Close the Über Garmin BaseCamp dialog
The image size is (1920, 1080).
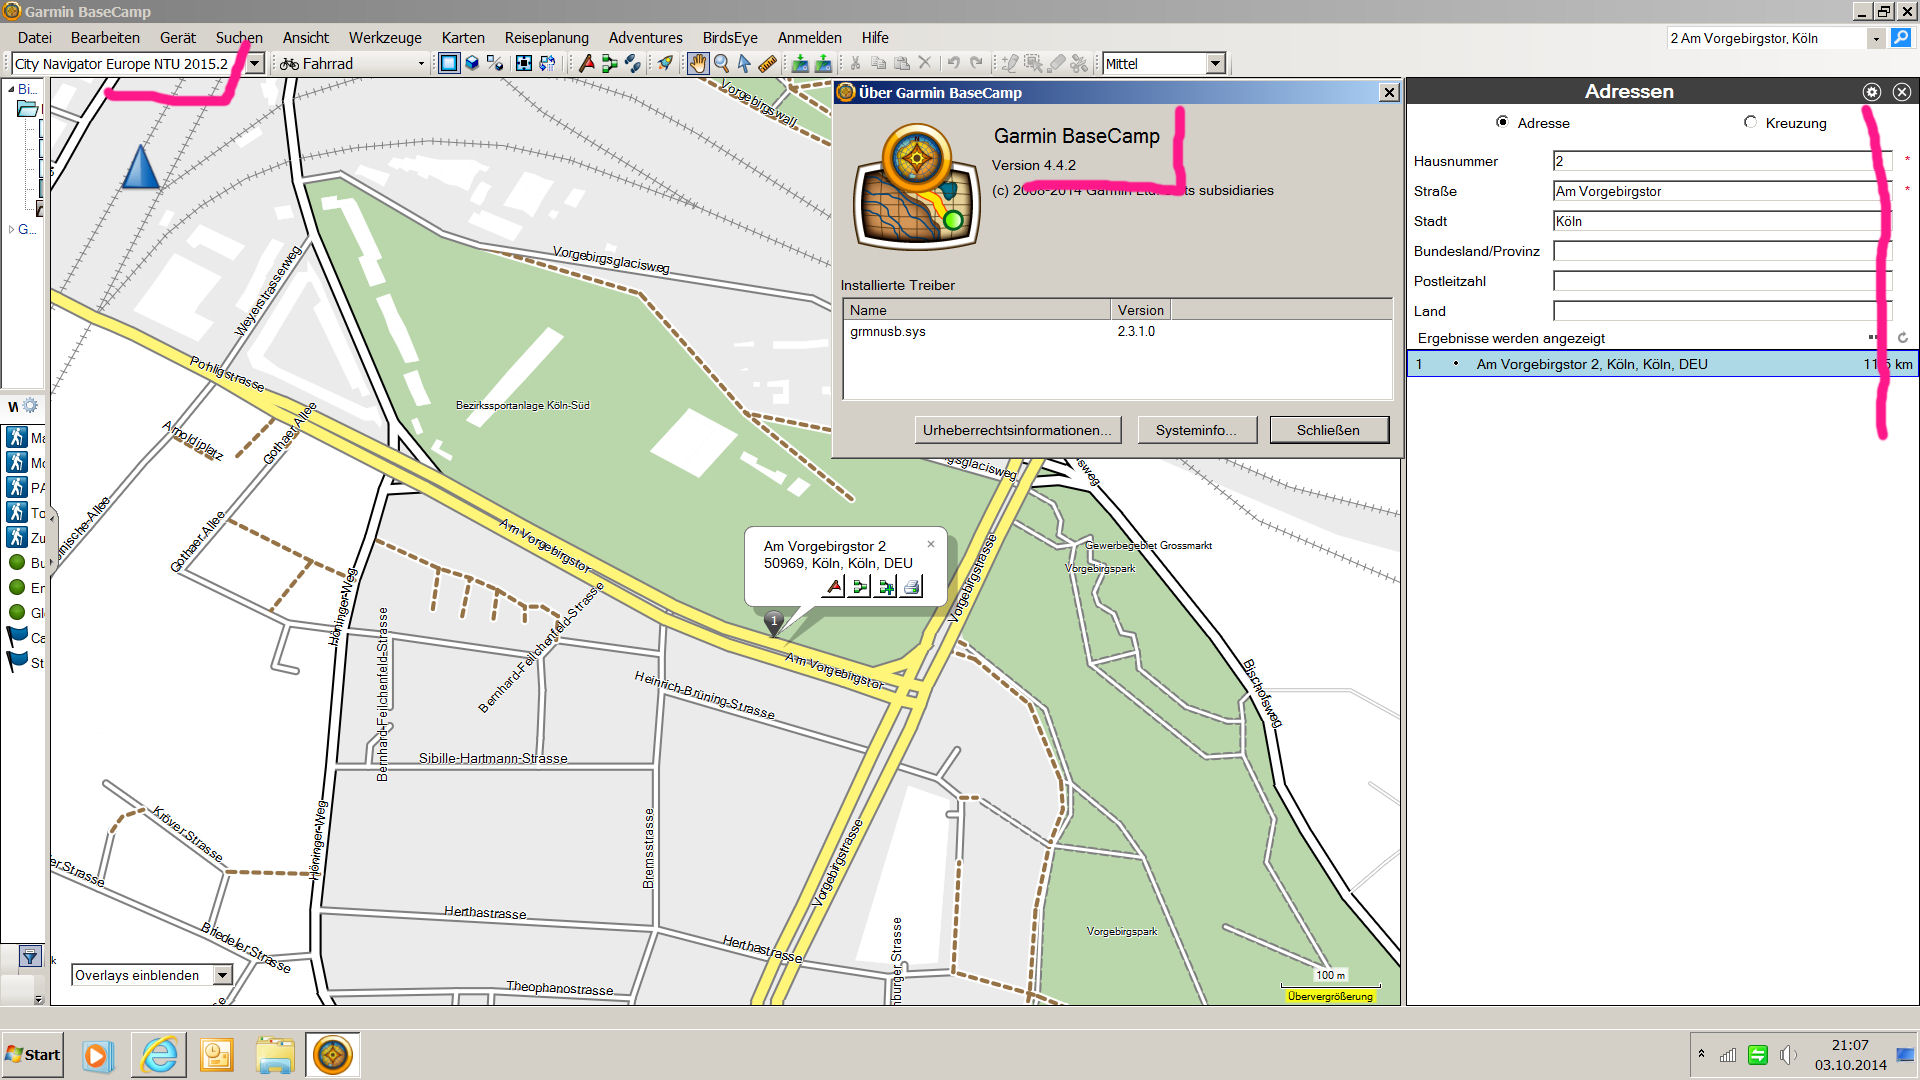point(1389,92)
